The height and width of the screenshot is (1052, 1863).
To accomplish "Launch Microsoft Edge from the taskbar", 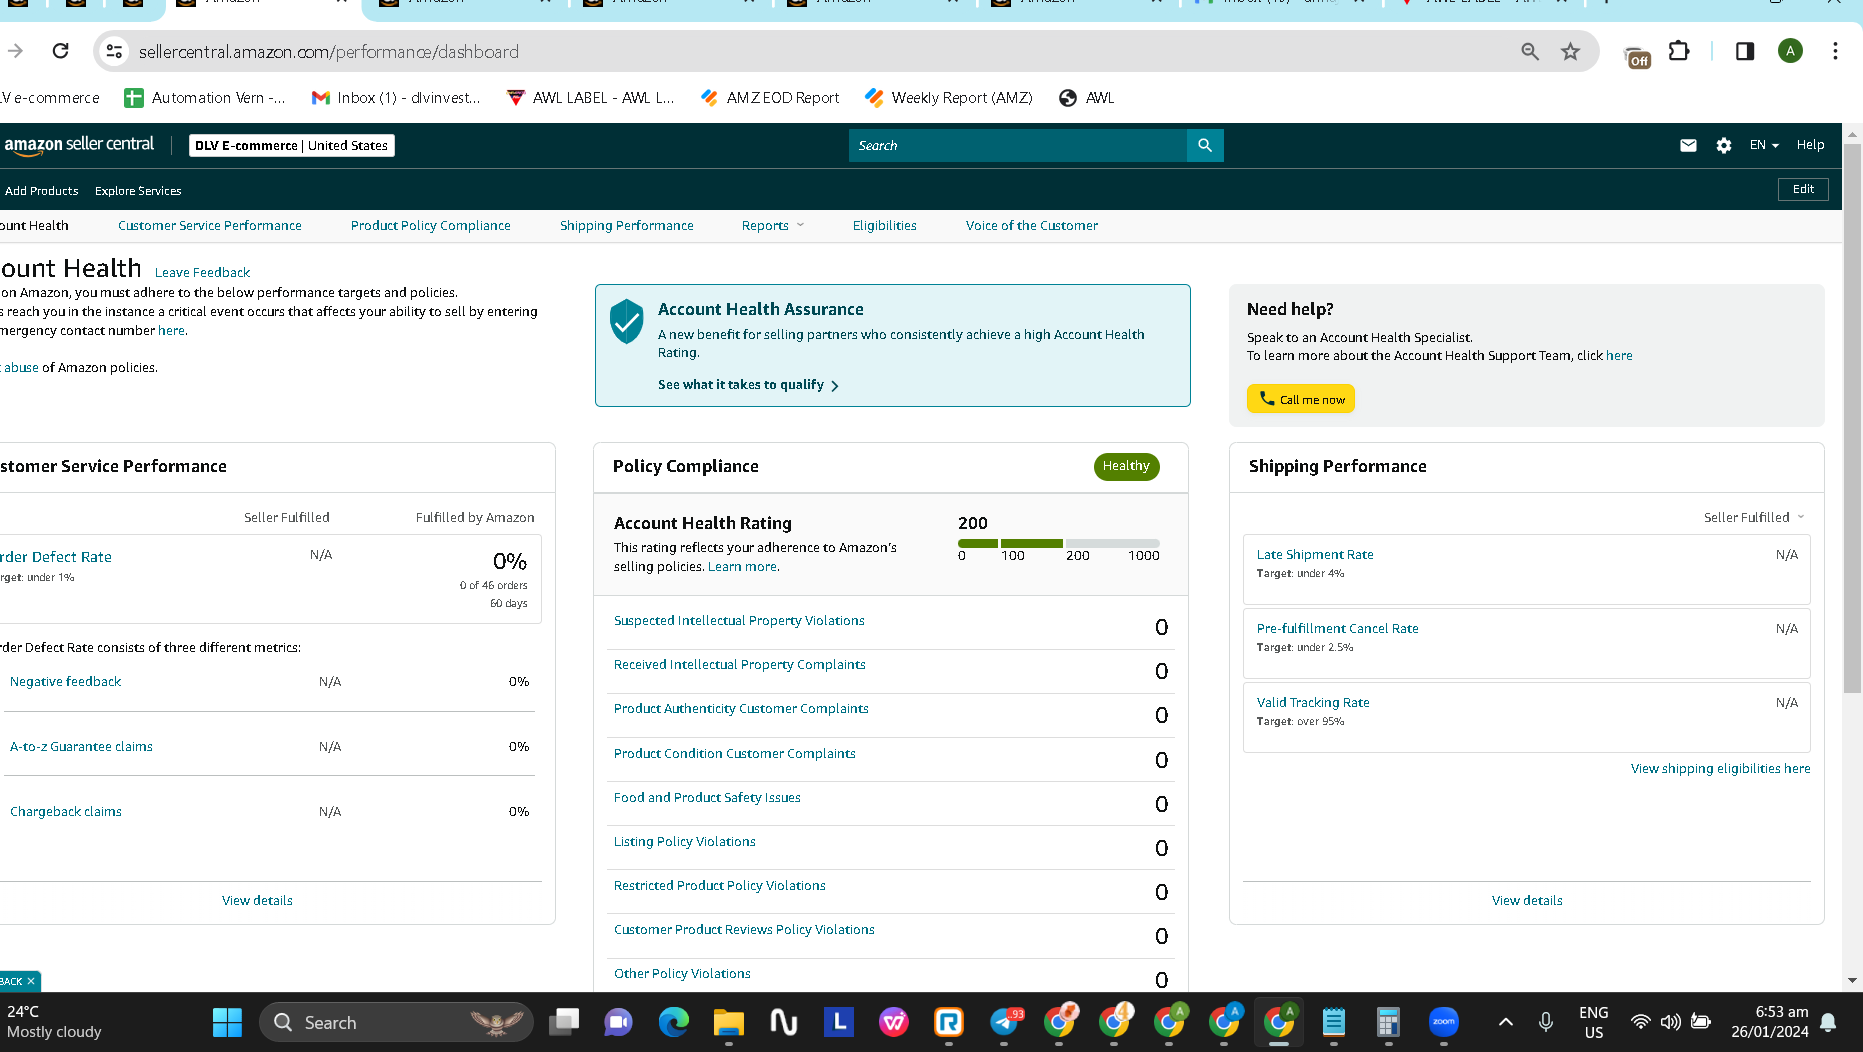I will point(674,1022).
